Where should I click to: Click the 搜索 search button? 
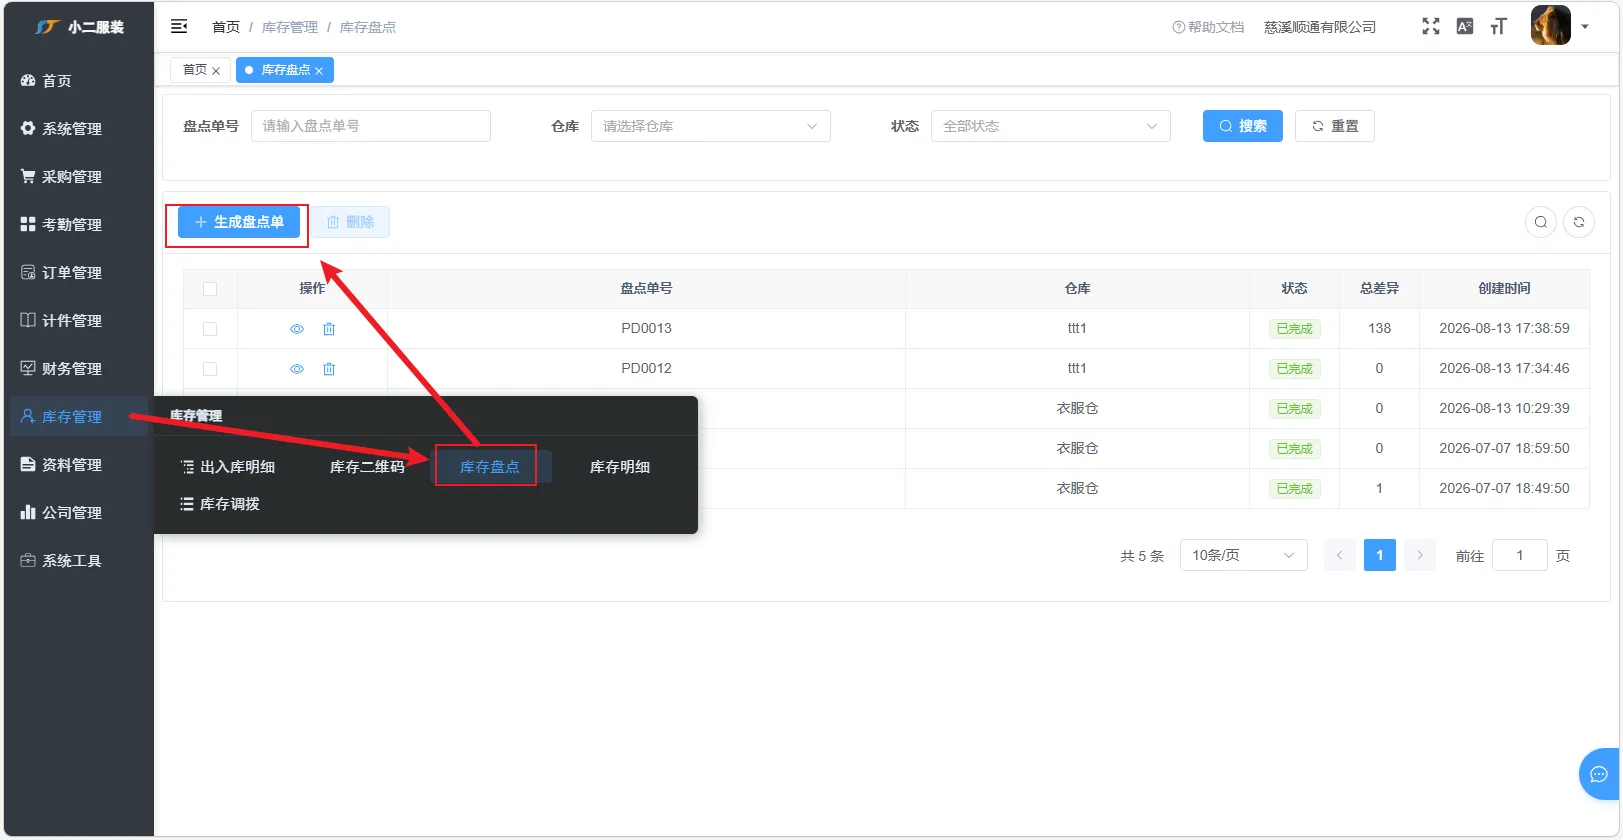[x=1243, y=126]
